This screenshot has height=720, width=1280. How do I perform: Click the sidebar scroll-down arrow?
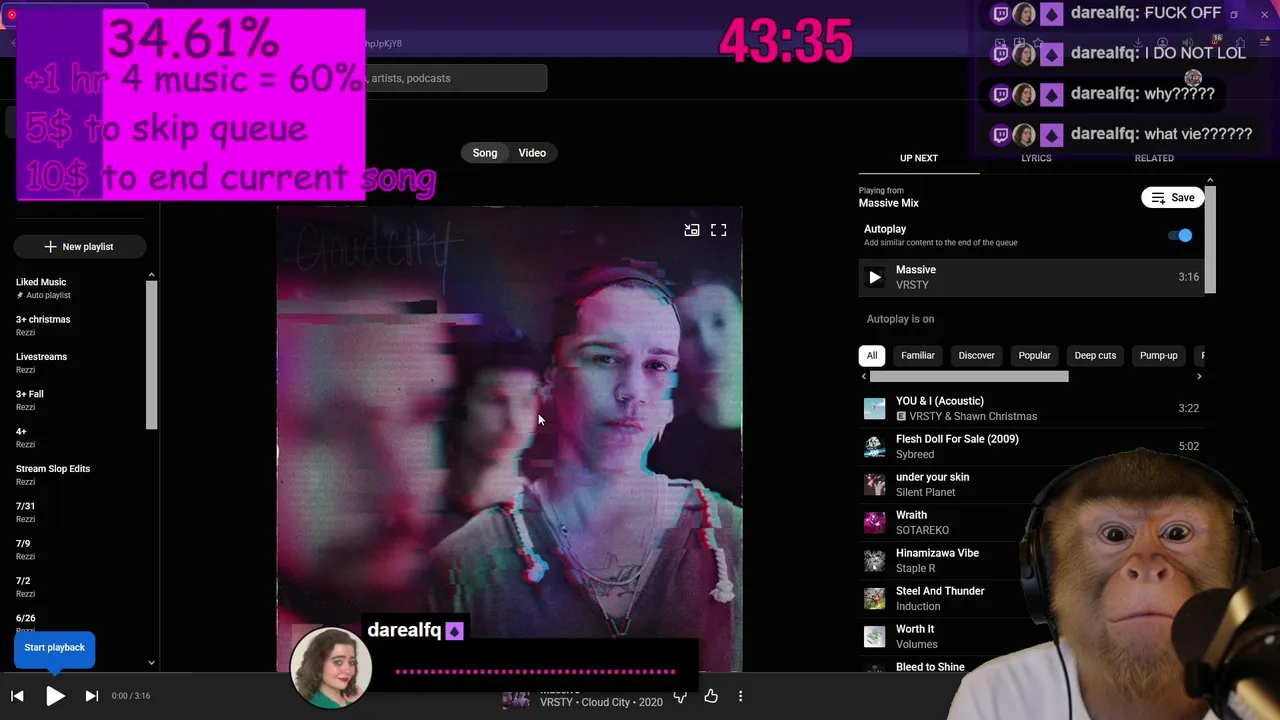151,662
